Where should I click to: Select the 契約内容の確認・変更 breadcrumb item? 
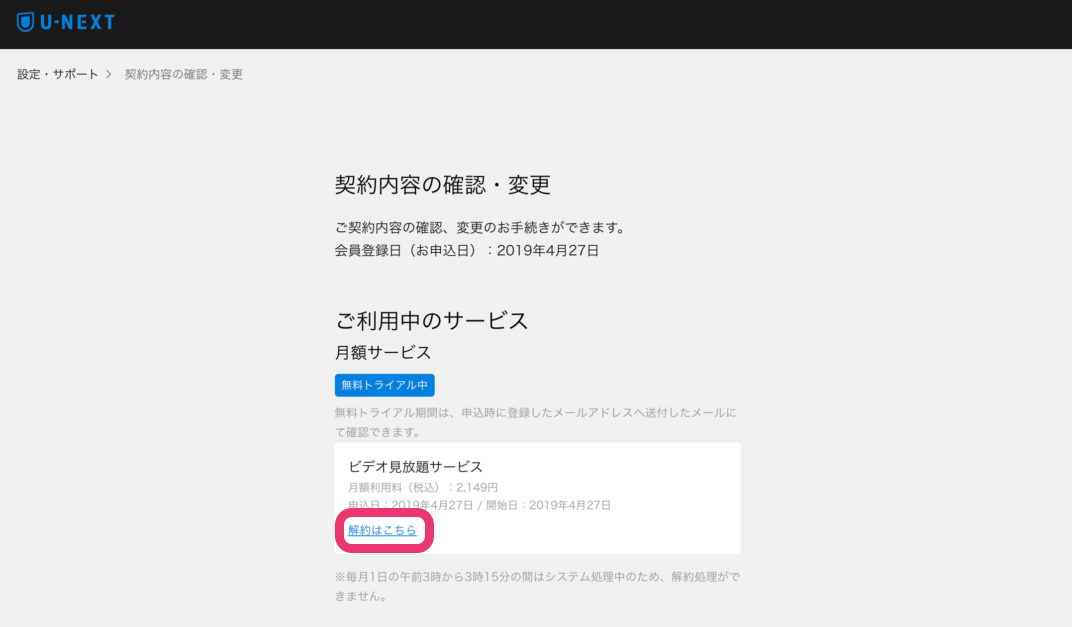point(184,75)
